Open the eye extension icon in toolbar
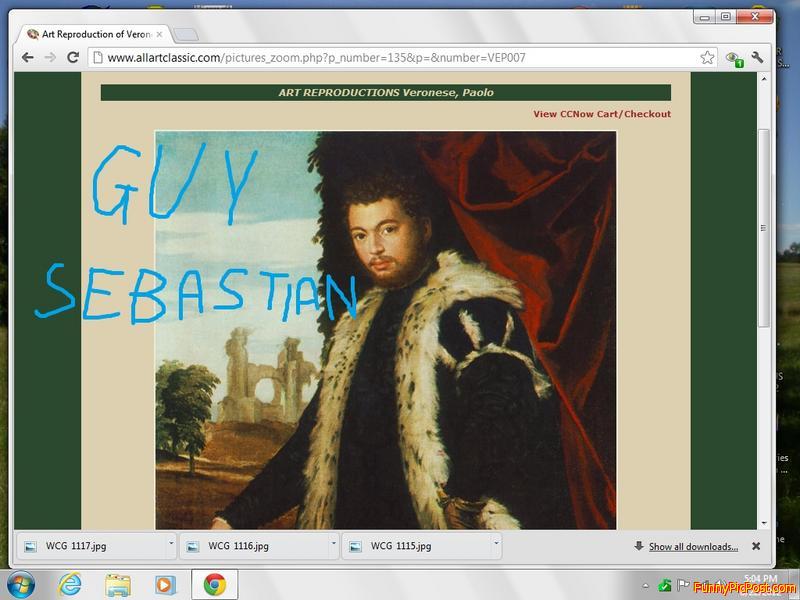 [x=734, y=59]
